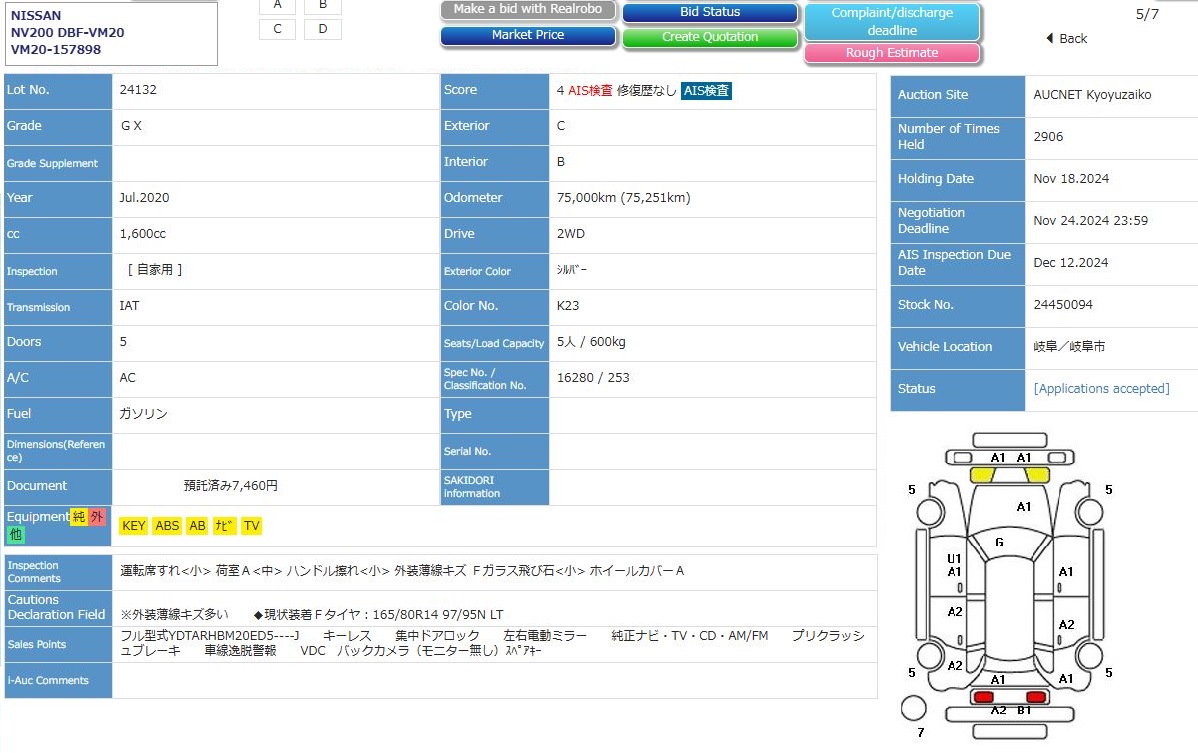
Task: Select image thumbnail B
Action: (x=323, y=5)
